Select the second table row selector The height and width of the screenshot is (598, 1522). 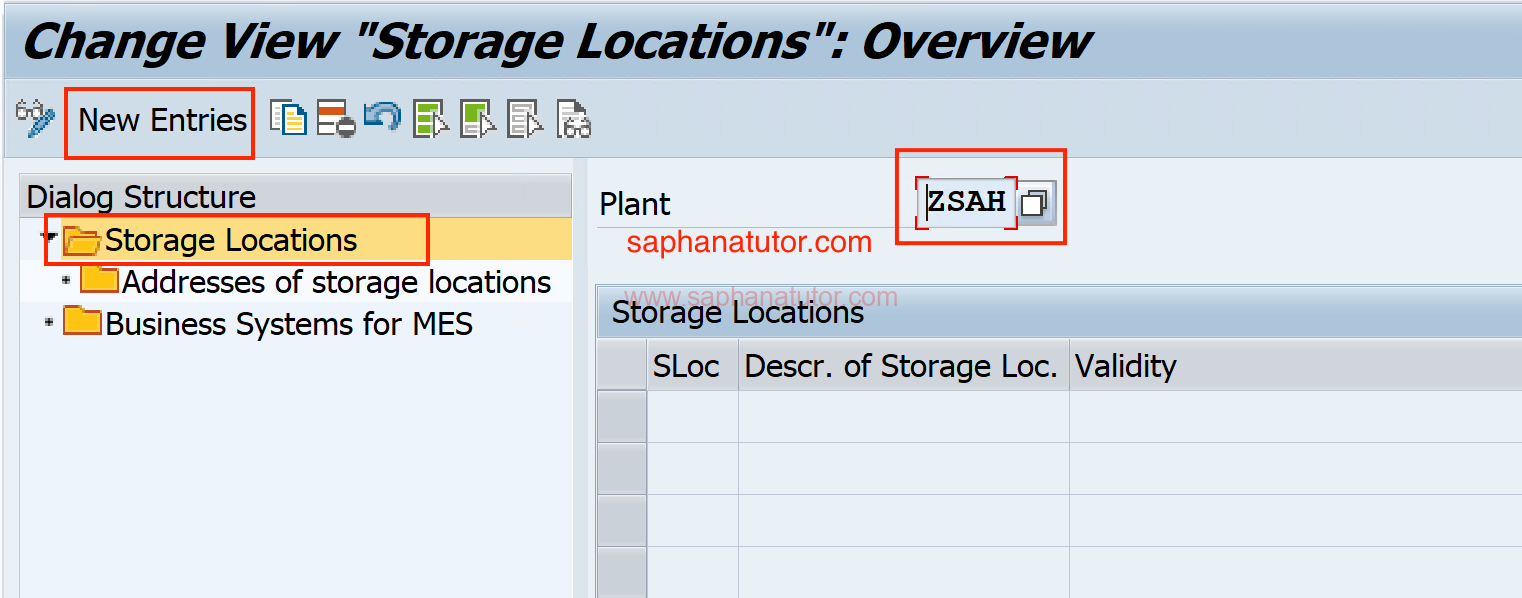pos(622,468)
